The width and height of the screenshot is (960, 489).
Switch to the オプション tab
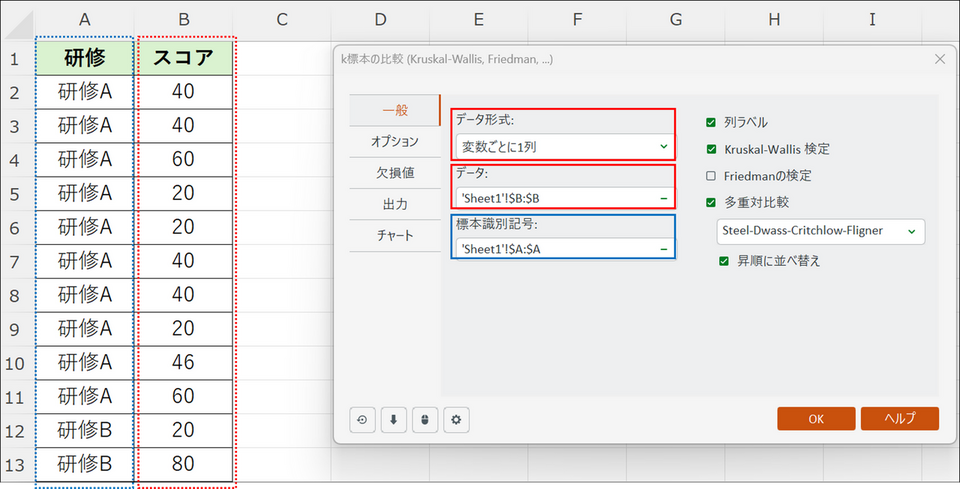click(x=394, y=142)
